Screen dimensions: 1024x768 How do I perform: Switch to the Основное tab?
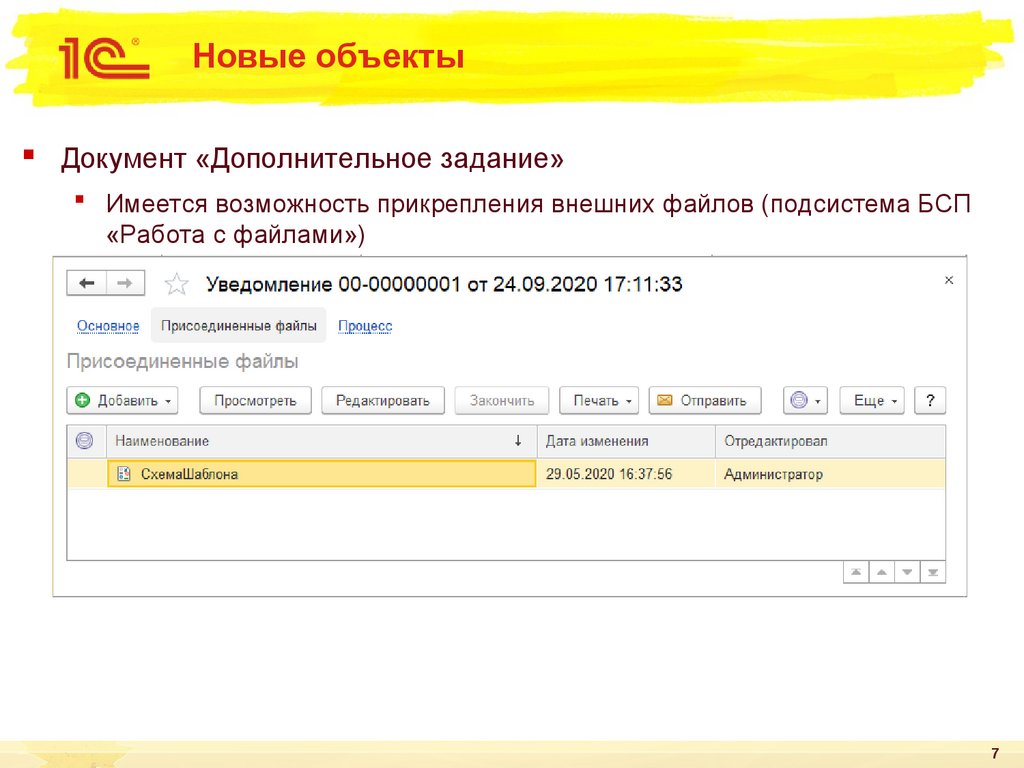(107, 325)
